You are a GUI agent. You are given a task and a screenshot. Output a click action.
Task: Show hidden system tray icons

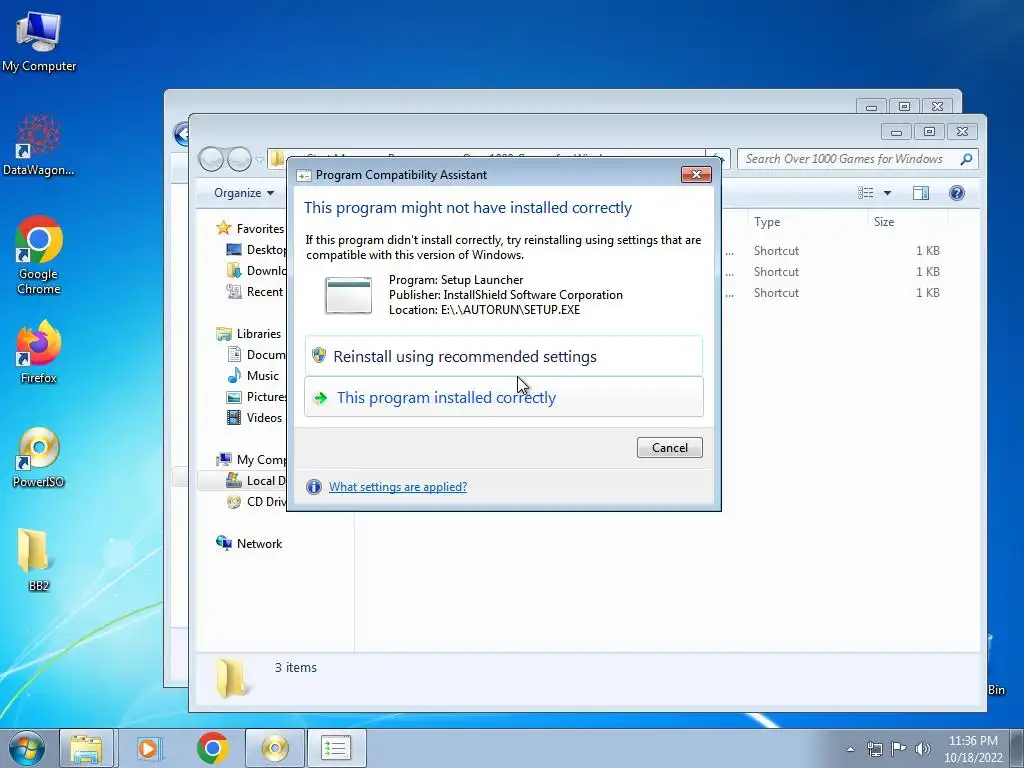tap(850, 749)
